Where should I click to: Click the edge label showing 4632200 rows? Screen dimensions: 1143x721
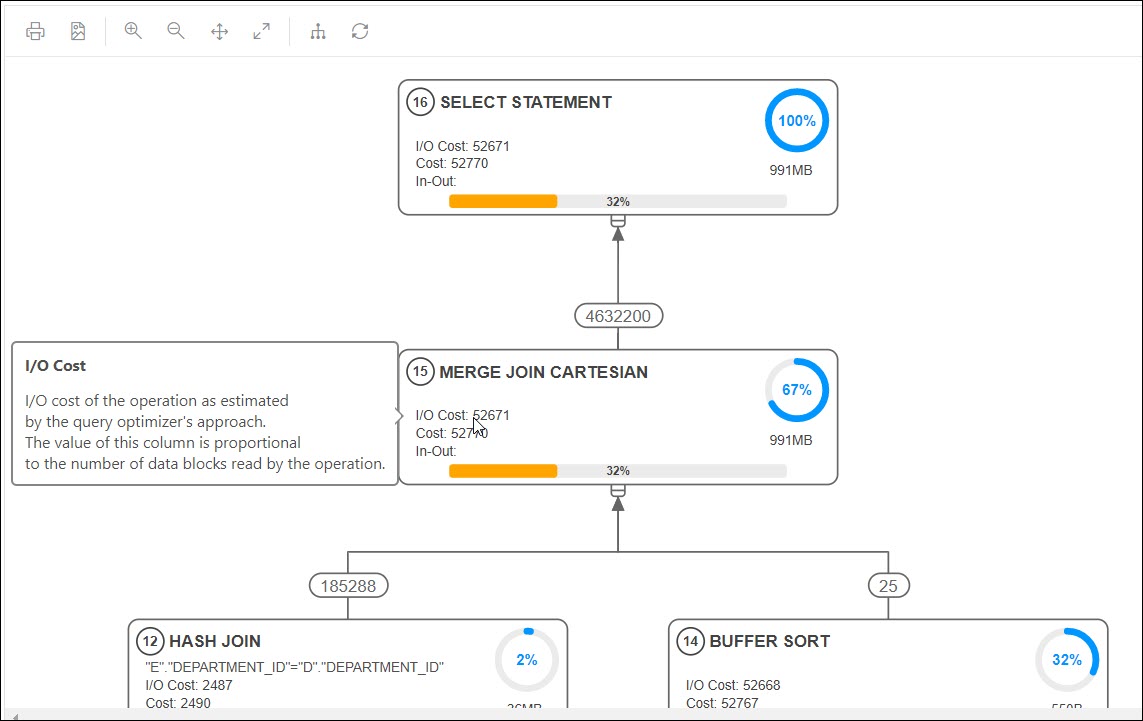pyautogui.click(x=618, y=315)
